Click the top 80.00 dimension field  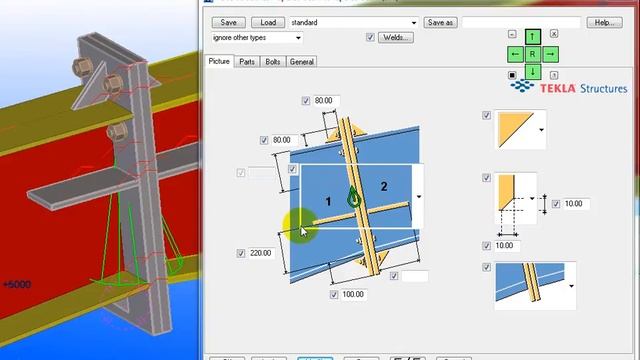coord(327,101)
